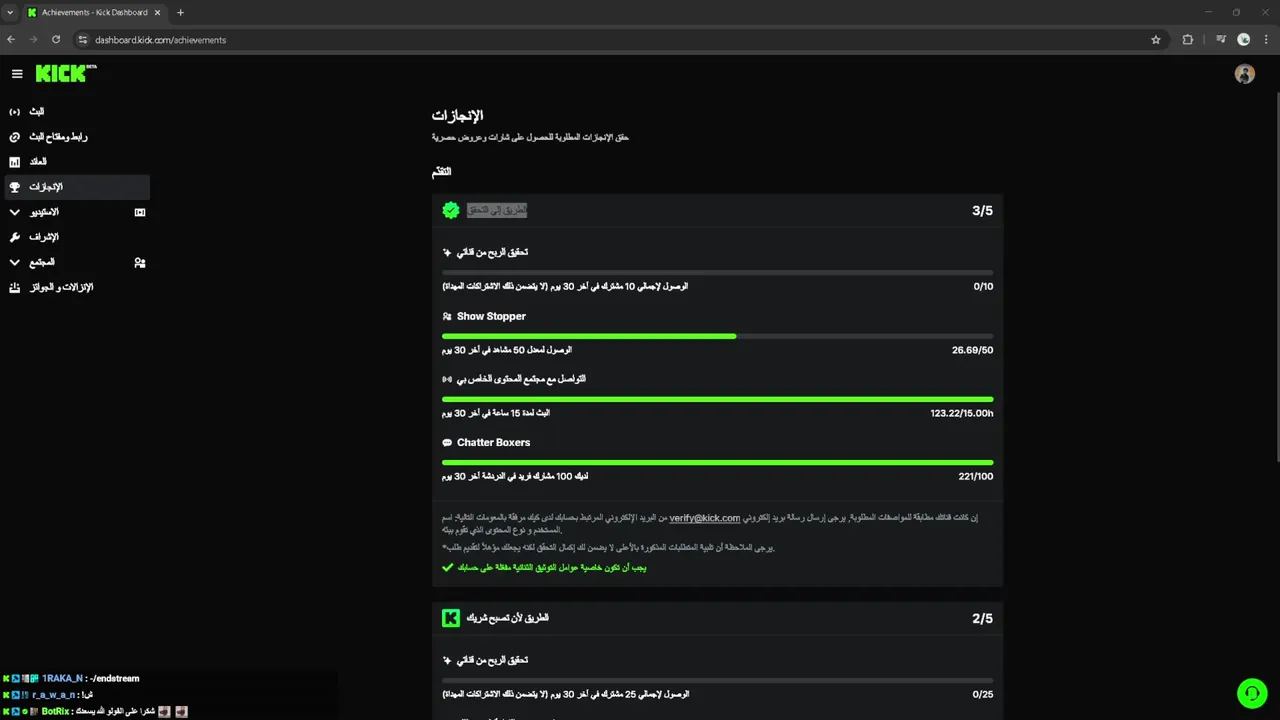Open the Chrome extensions puzzle icon
The height and width of the screenshot is (720, 1280).
tap(1188, 40)
